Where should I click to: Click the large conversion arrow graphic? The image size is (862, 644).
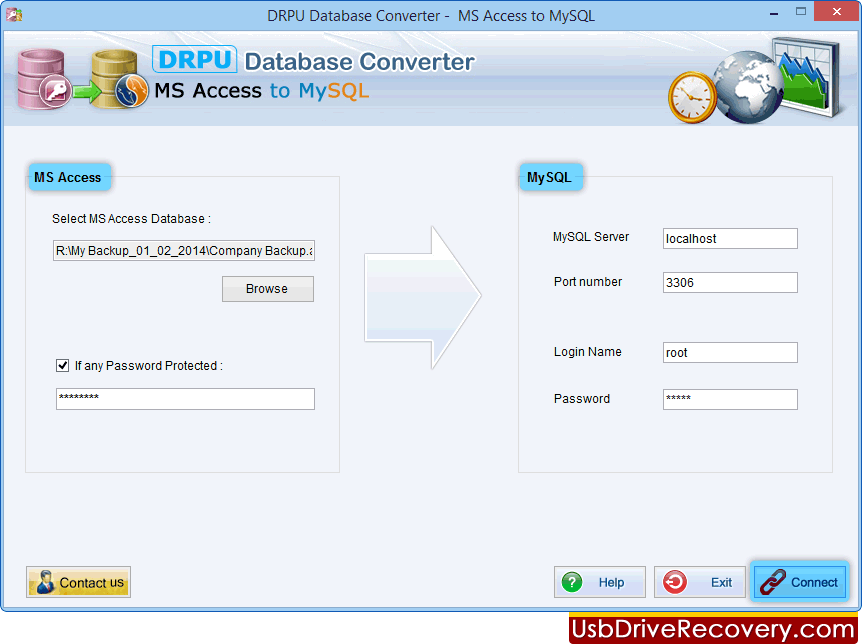point(422,297)
